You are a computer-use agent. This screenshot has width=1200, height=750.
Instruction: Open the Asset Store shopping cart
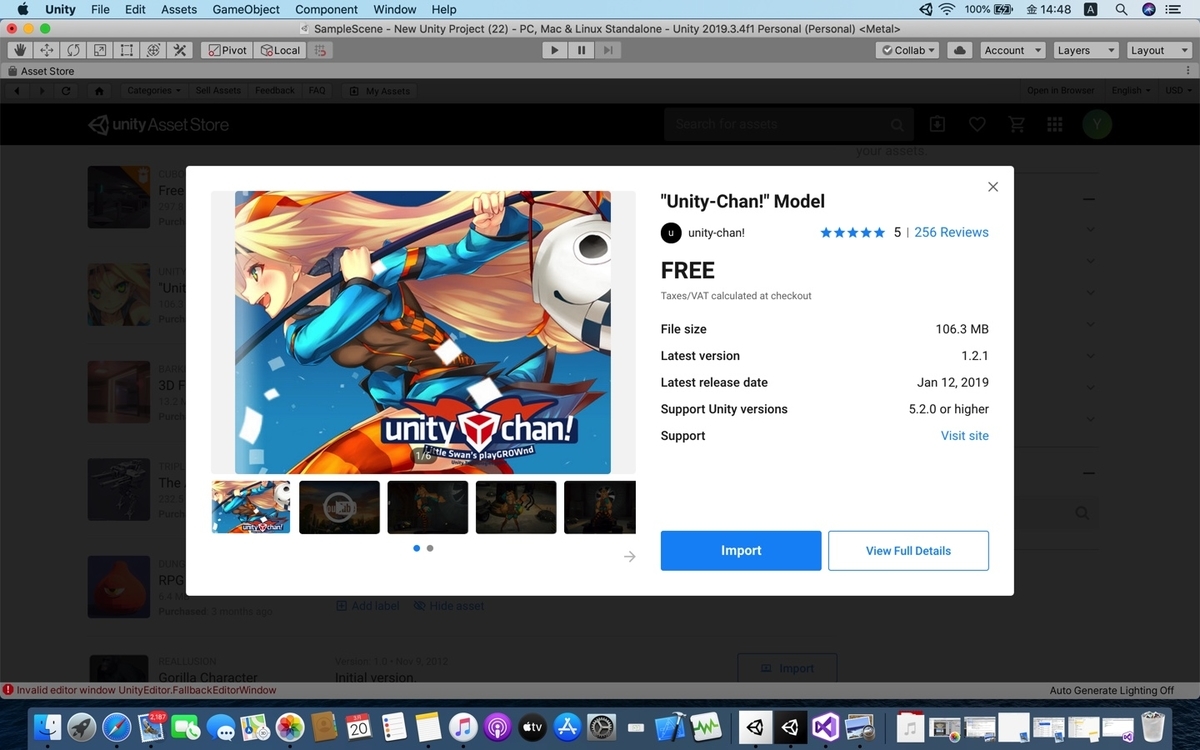pos(1017,124)
